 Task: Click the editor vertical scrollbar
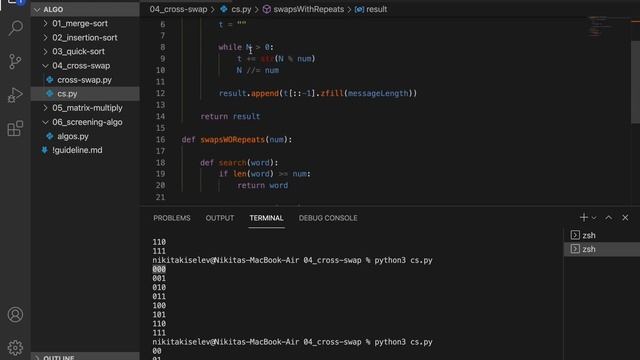click(x=636, y=82)
